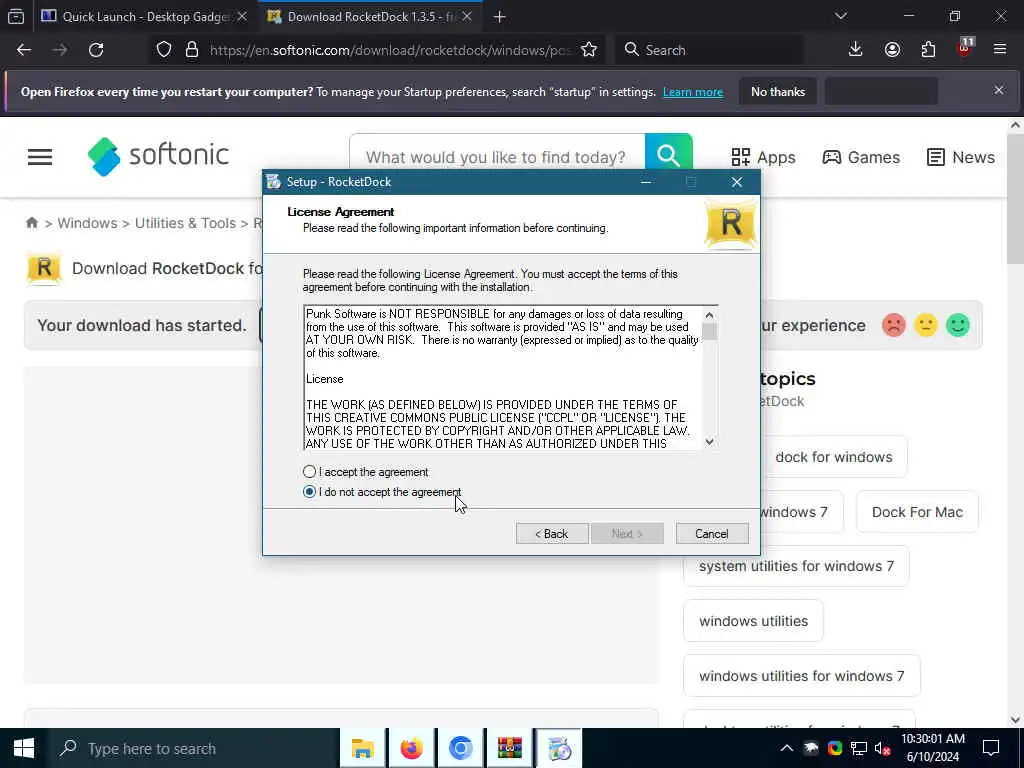Click Softonic search field

coord(497,157)
